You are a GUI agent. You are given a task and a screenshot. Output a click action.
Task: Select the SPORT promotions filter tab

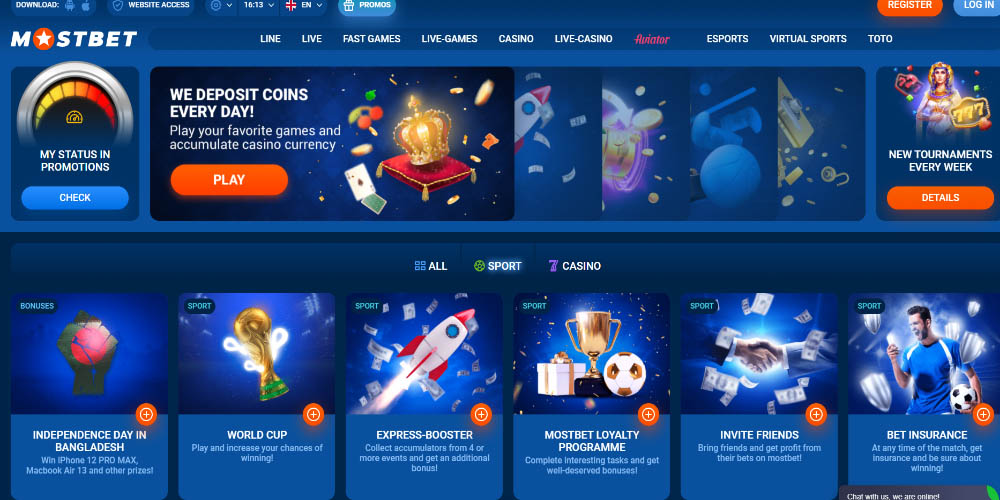[497, 266]
